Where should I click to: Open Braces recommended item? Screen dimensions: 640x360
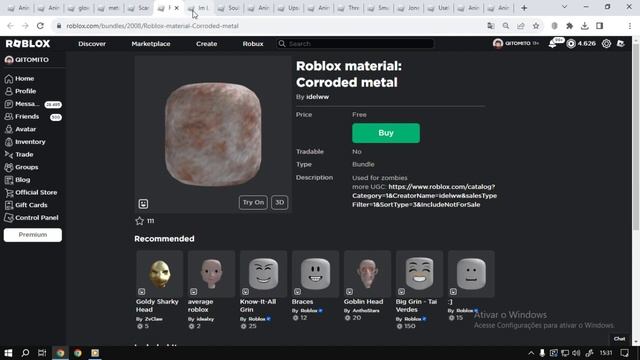pos(315,286)
